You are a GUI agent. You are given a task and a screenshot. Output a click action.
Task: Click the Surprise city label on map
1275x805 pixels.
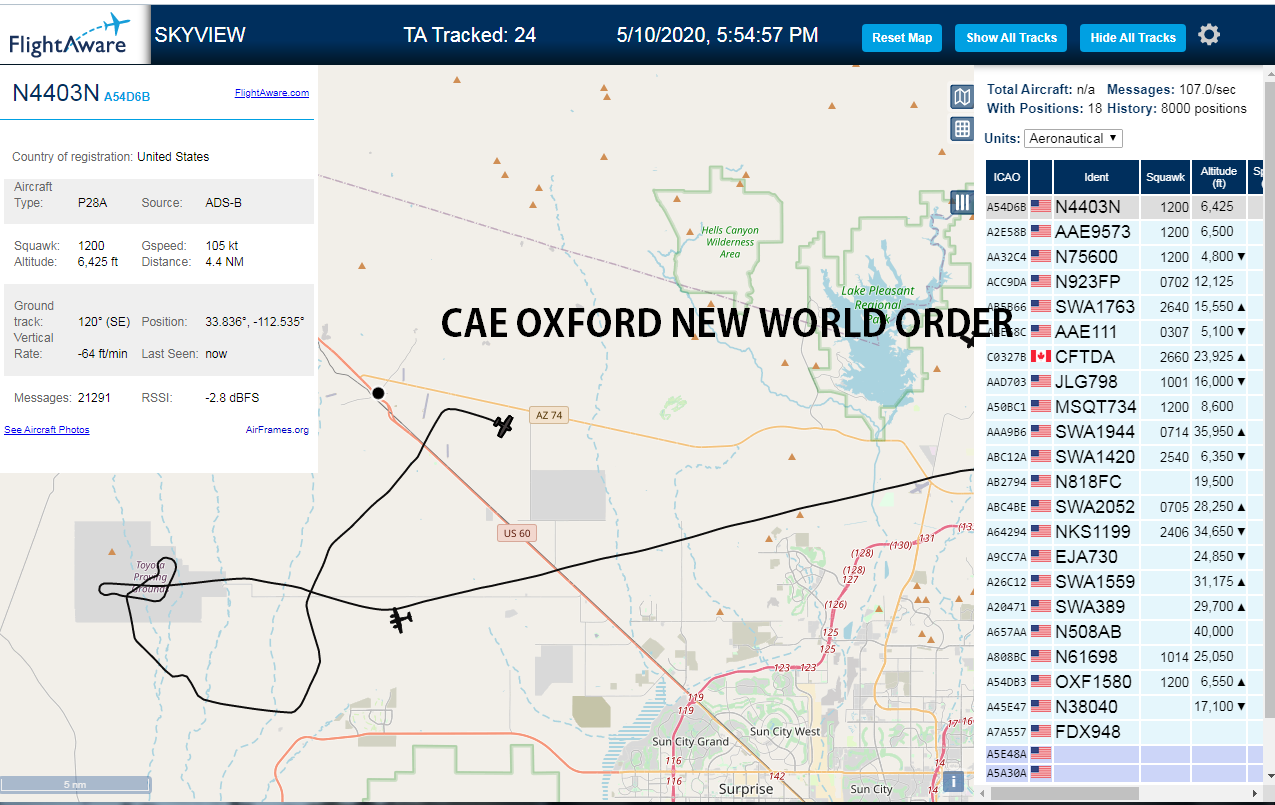(x=746, y=789)
